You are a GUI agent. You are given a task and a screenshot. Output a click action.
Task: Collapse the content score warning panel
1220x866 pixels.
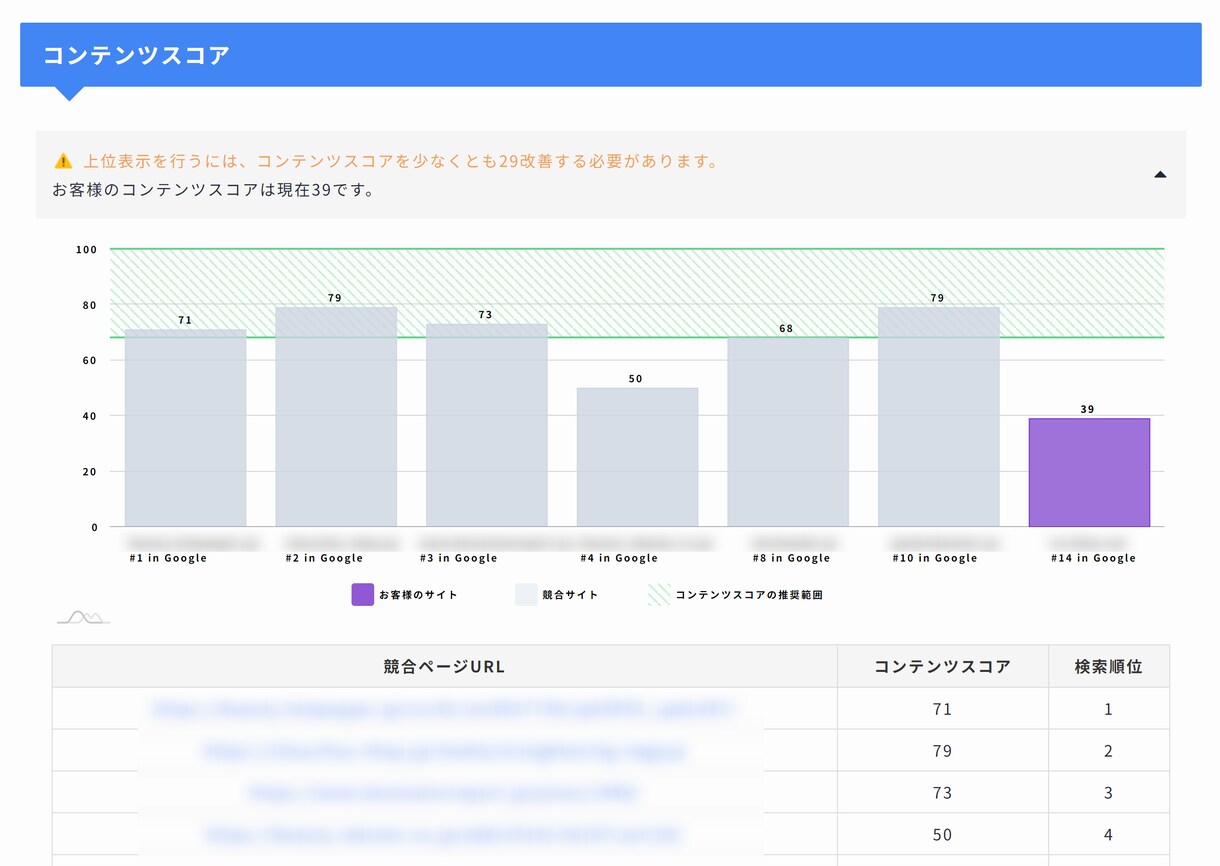[1160, 174]
